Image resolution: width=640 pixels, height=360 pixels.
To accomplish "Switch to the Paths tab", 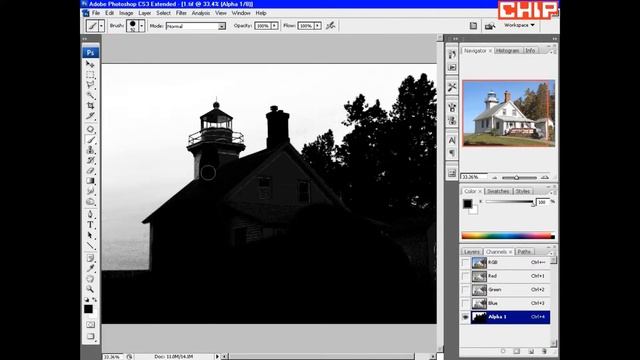I will pos(524,252).
